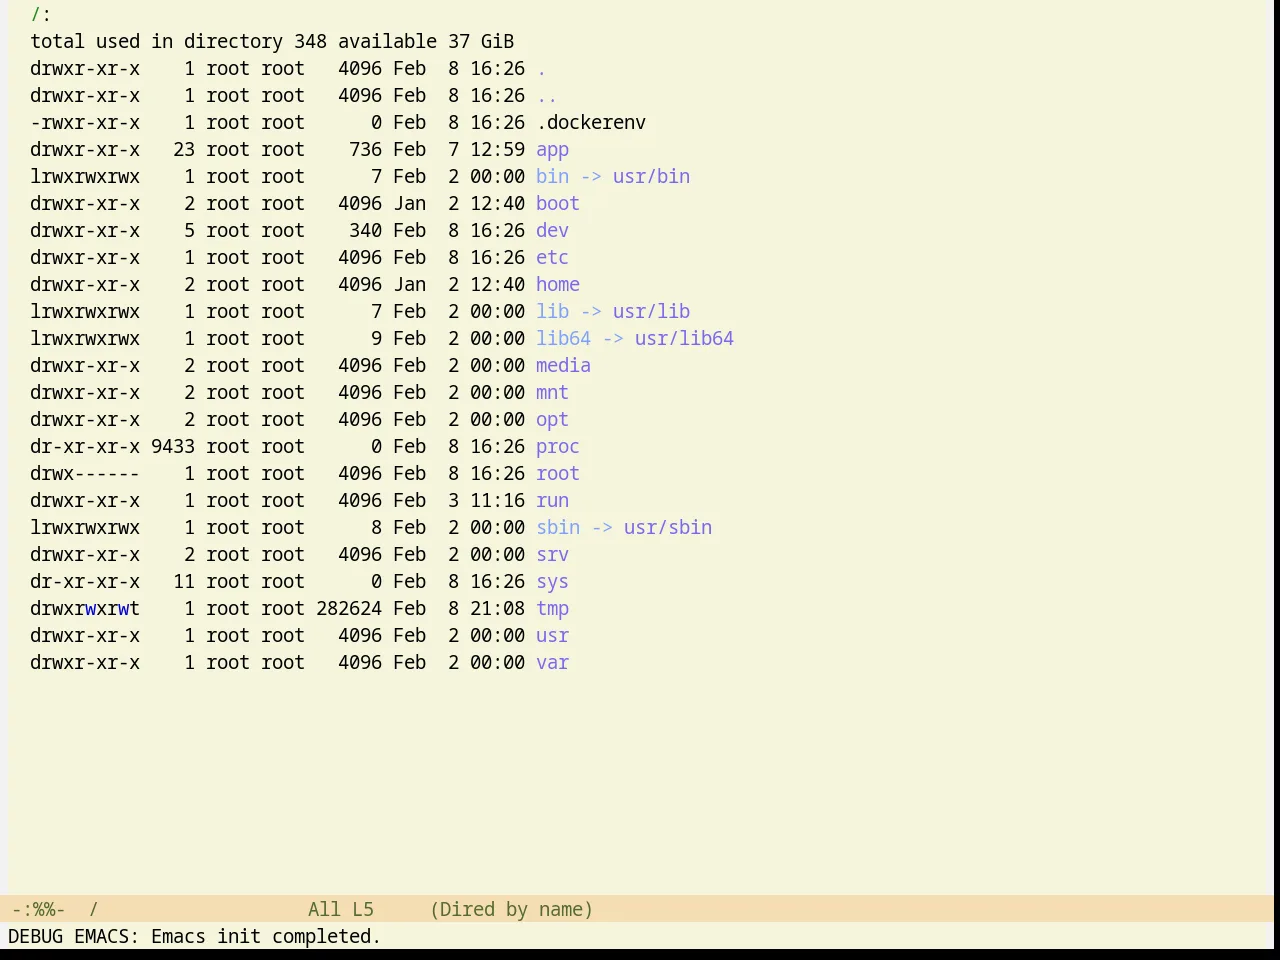Open the media directory
Image resolution: width=1280 pixels, height=960 pixels.
click(x=563, y=366)
